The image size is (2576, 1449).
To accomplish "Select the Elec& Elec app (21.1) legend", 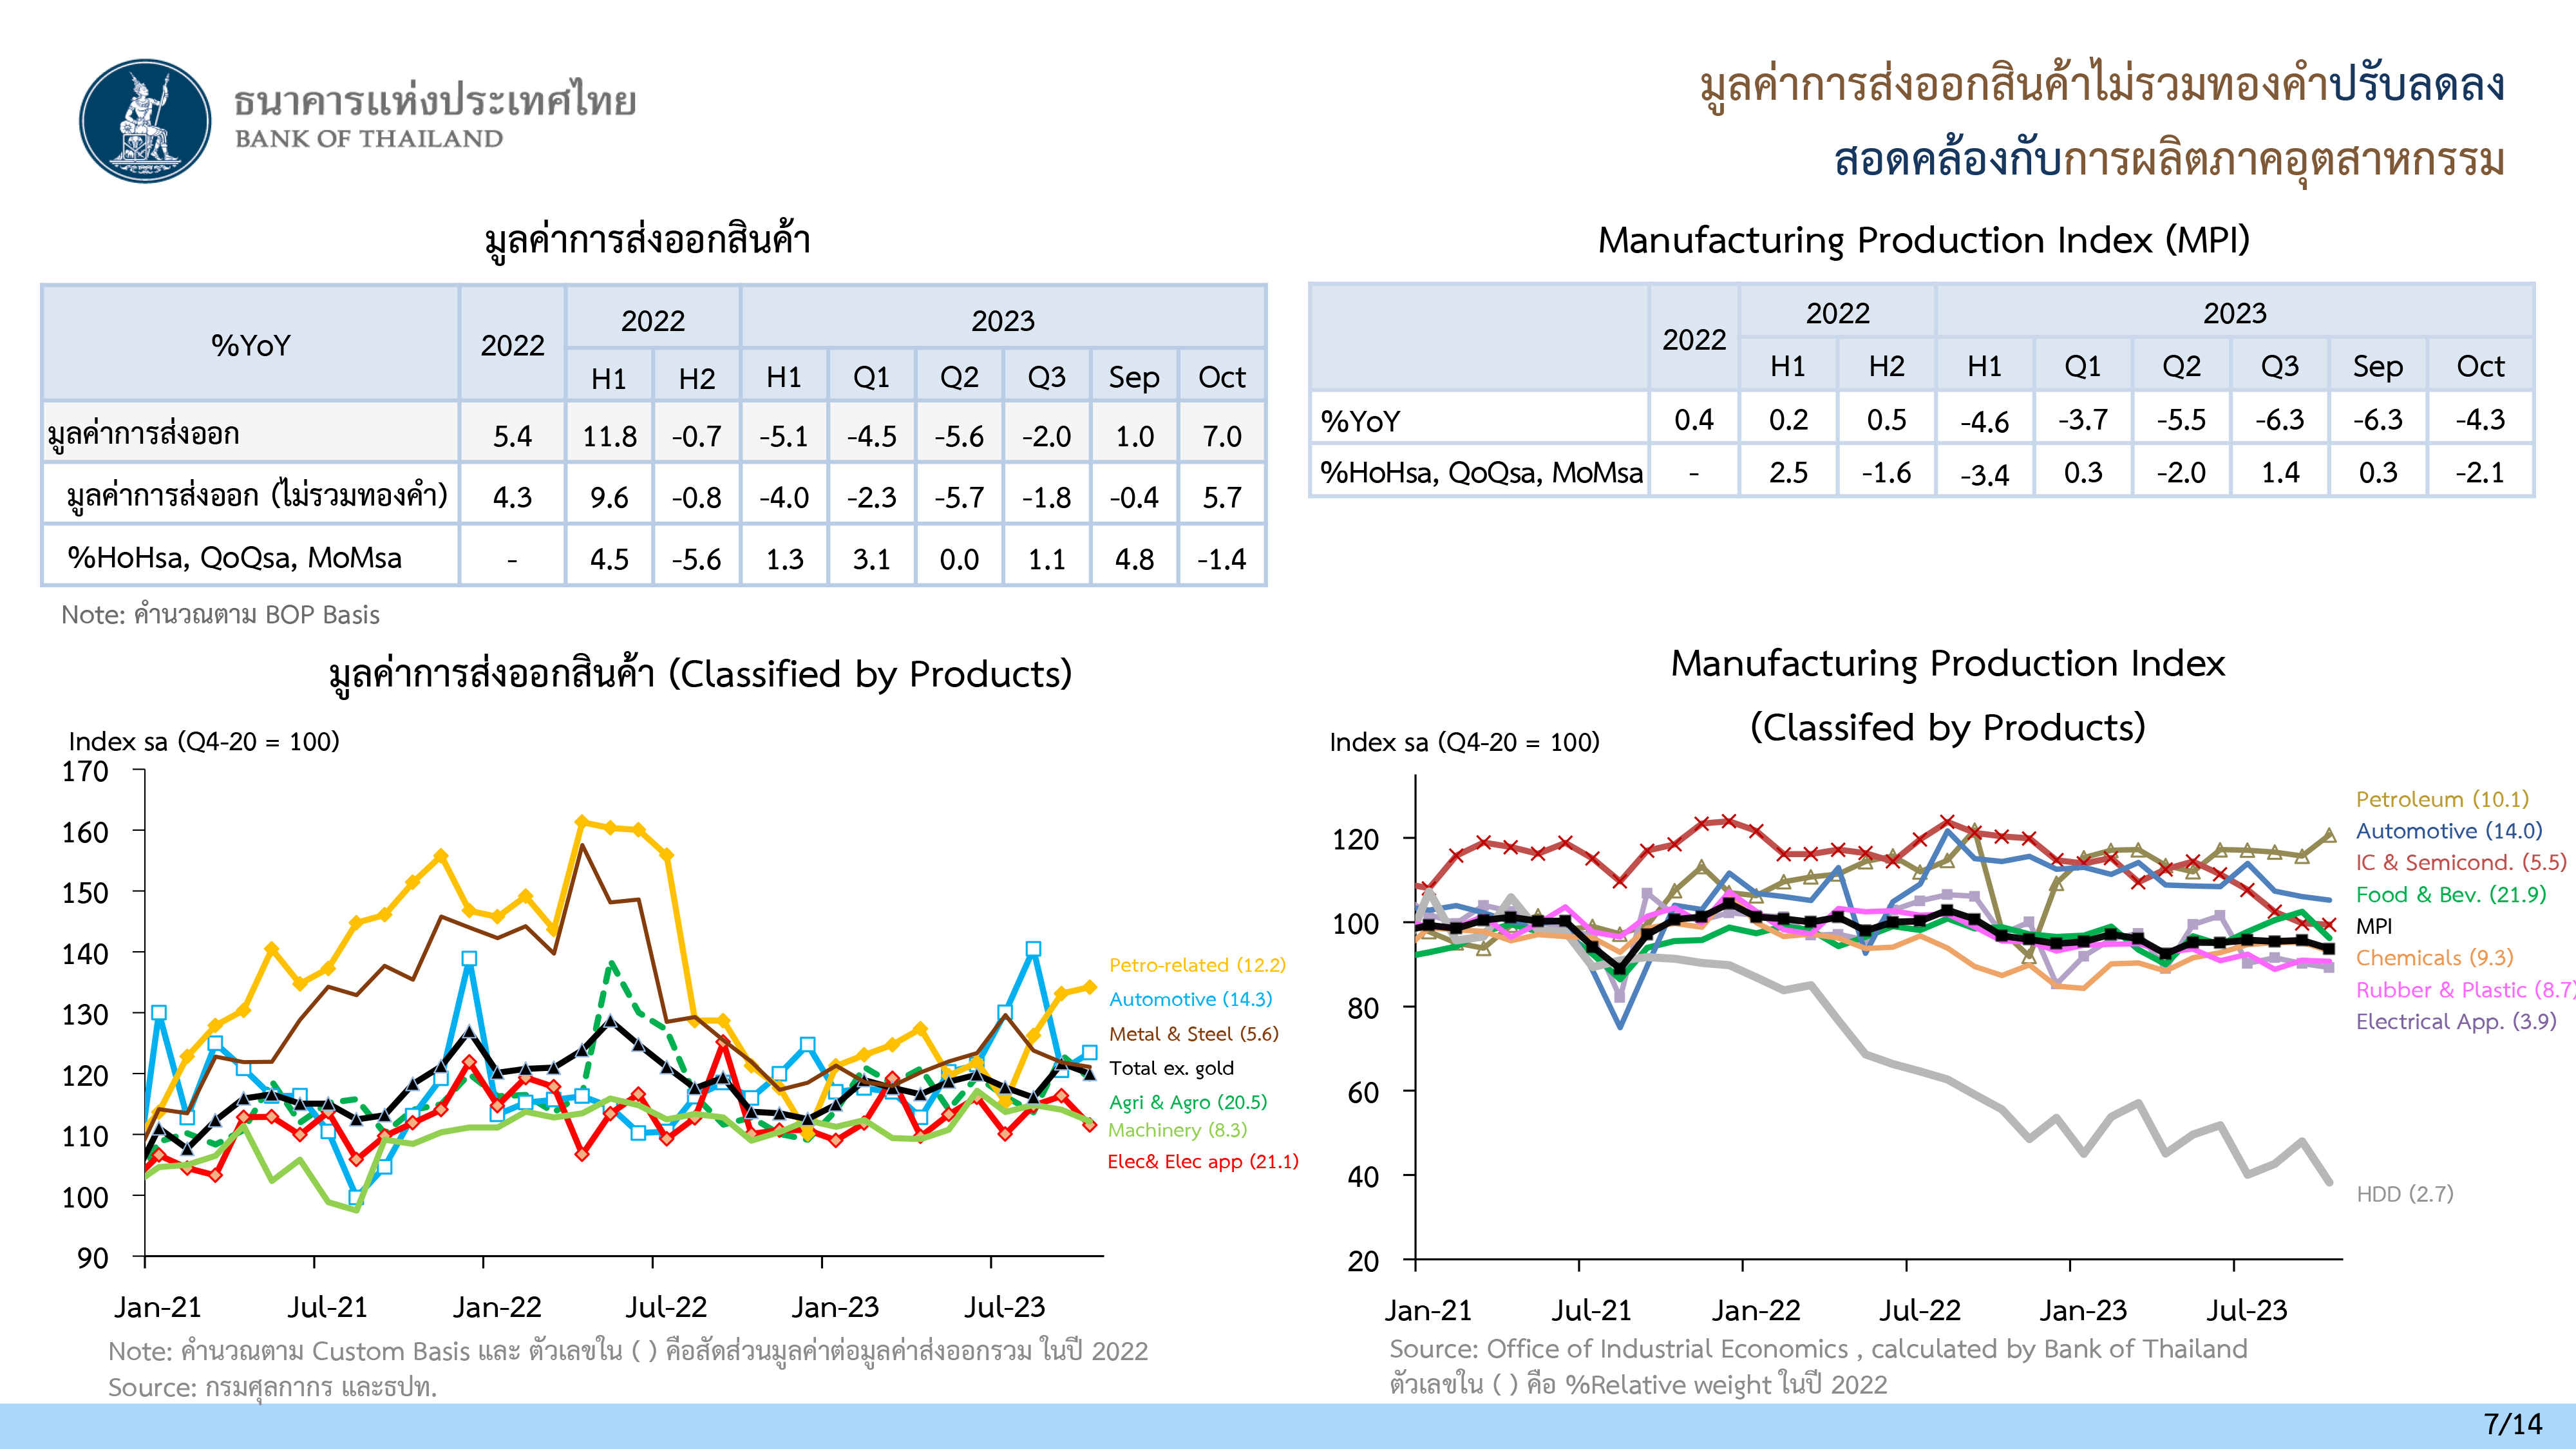I will click(x=1202, y=1161).
